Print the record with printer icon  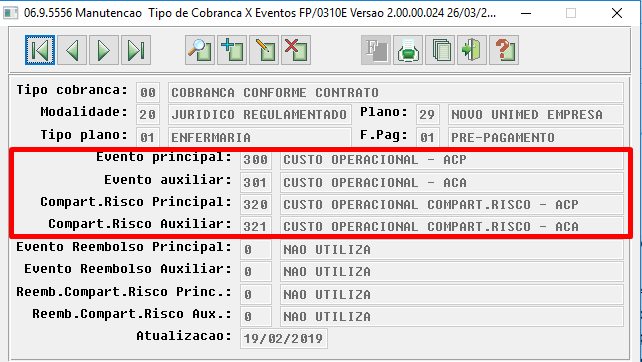coord(408,50)
